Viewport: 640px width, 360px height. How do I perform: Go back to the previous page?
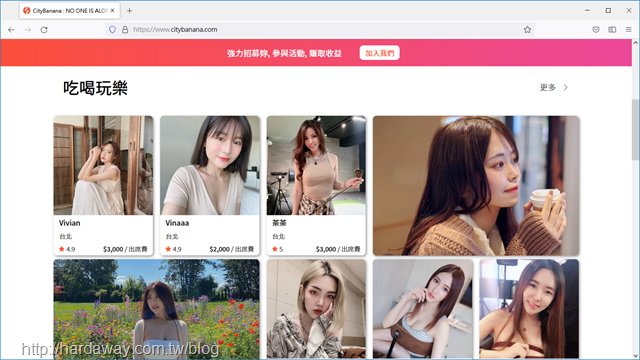(11, 29)
